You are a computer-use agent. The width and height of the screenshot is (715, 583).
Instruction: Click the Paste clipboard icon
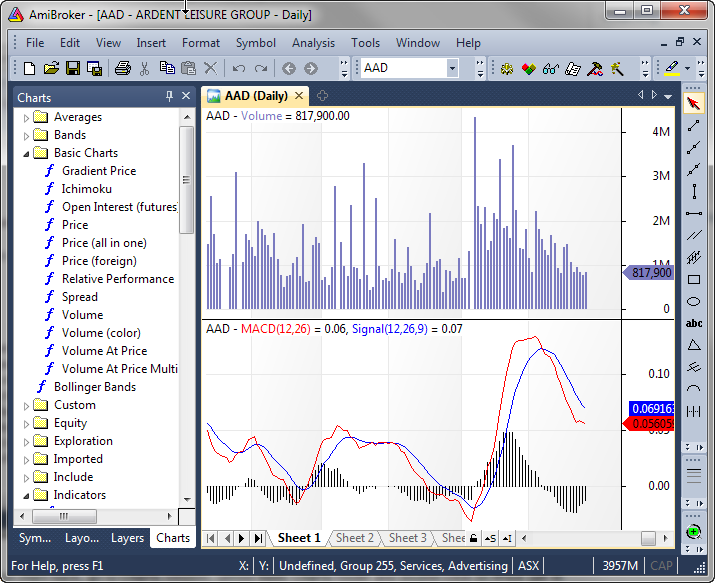tap(188, 68)
